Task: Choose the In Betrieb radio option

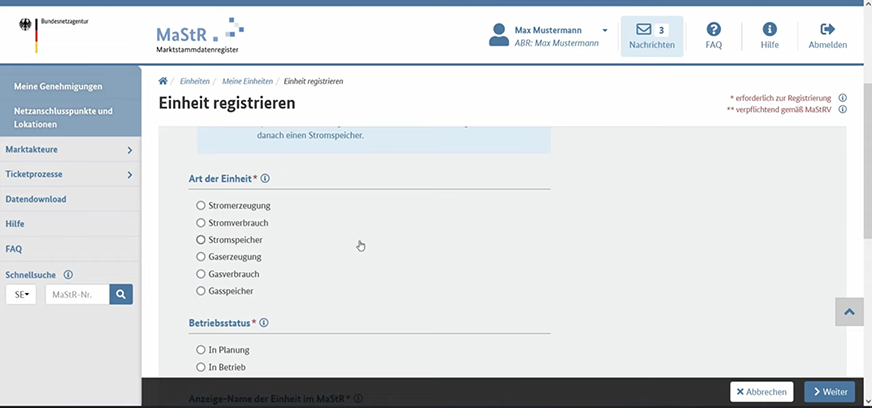Action: point(201,368)
